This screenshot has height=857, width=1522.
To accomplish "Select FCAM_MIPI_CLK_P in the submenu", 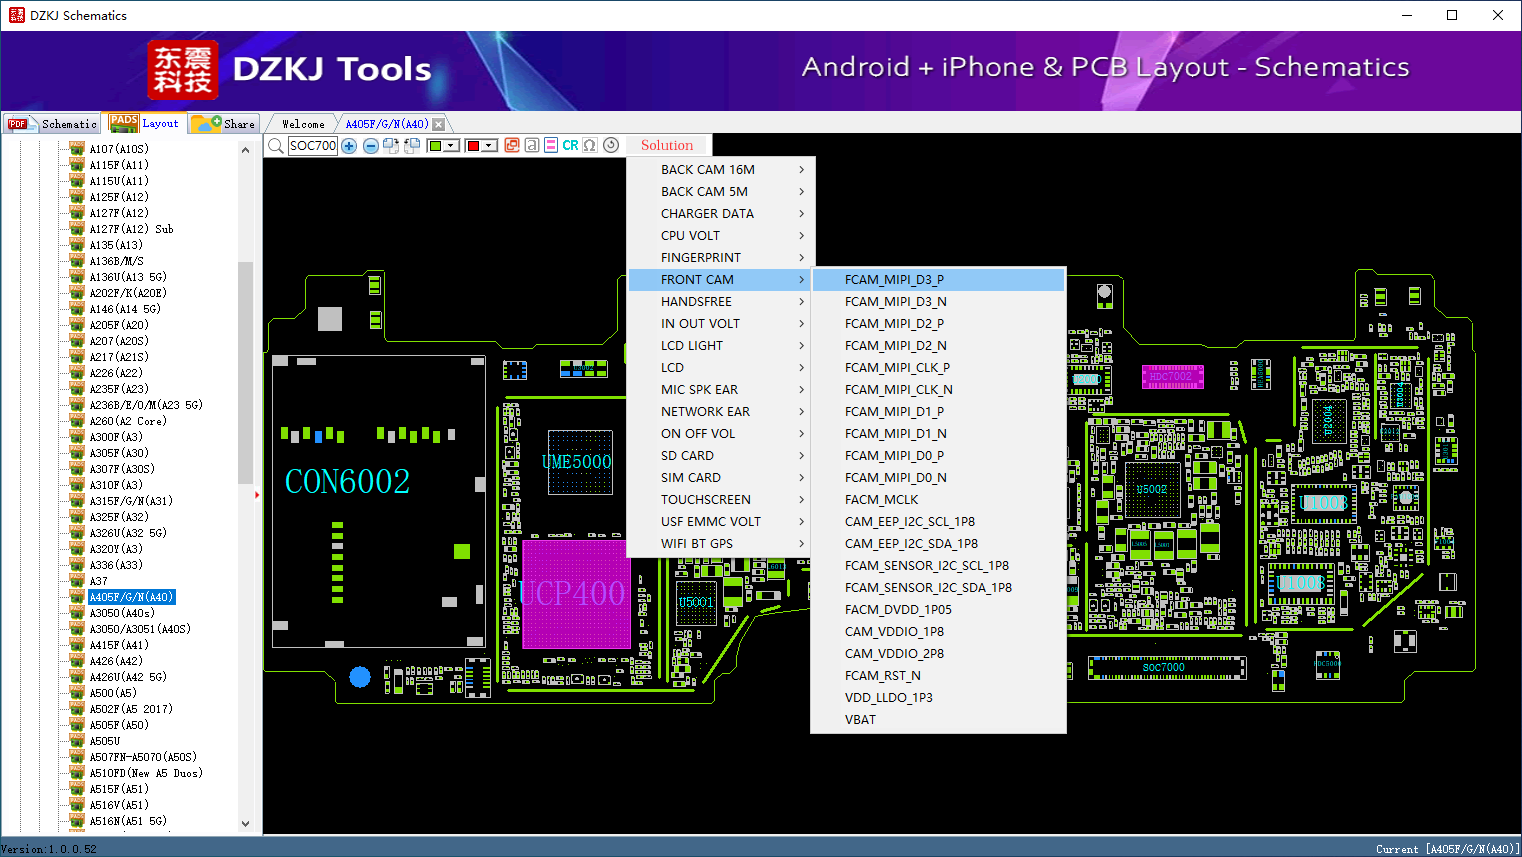I will point(938,368).
